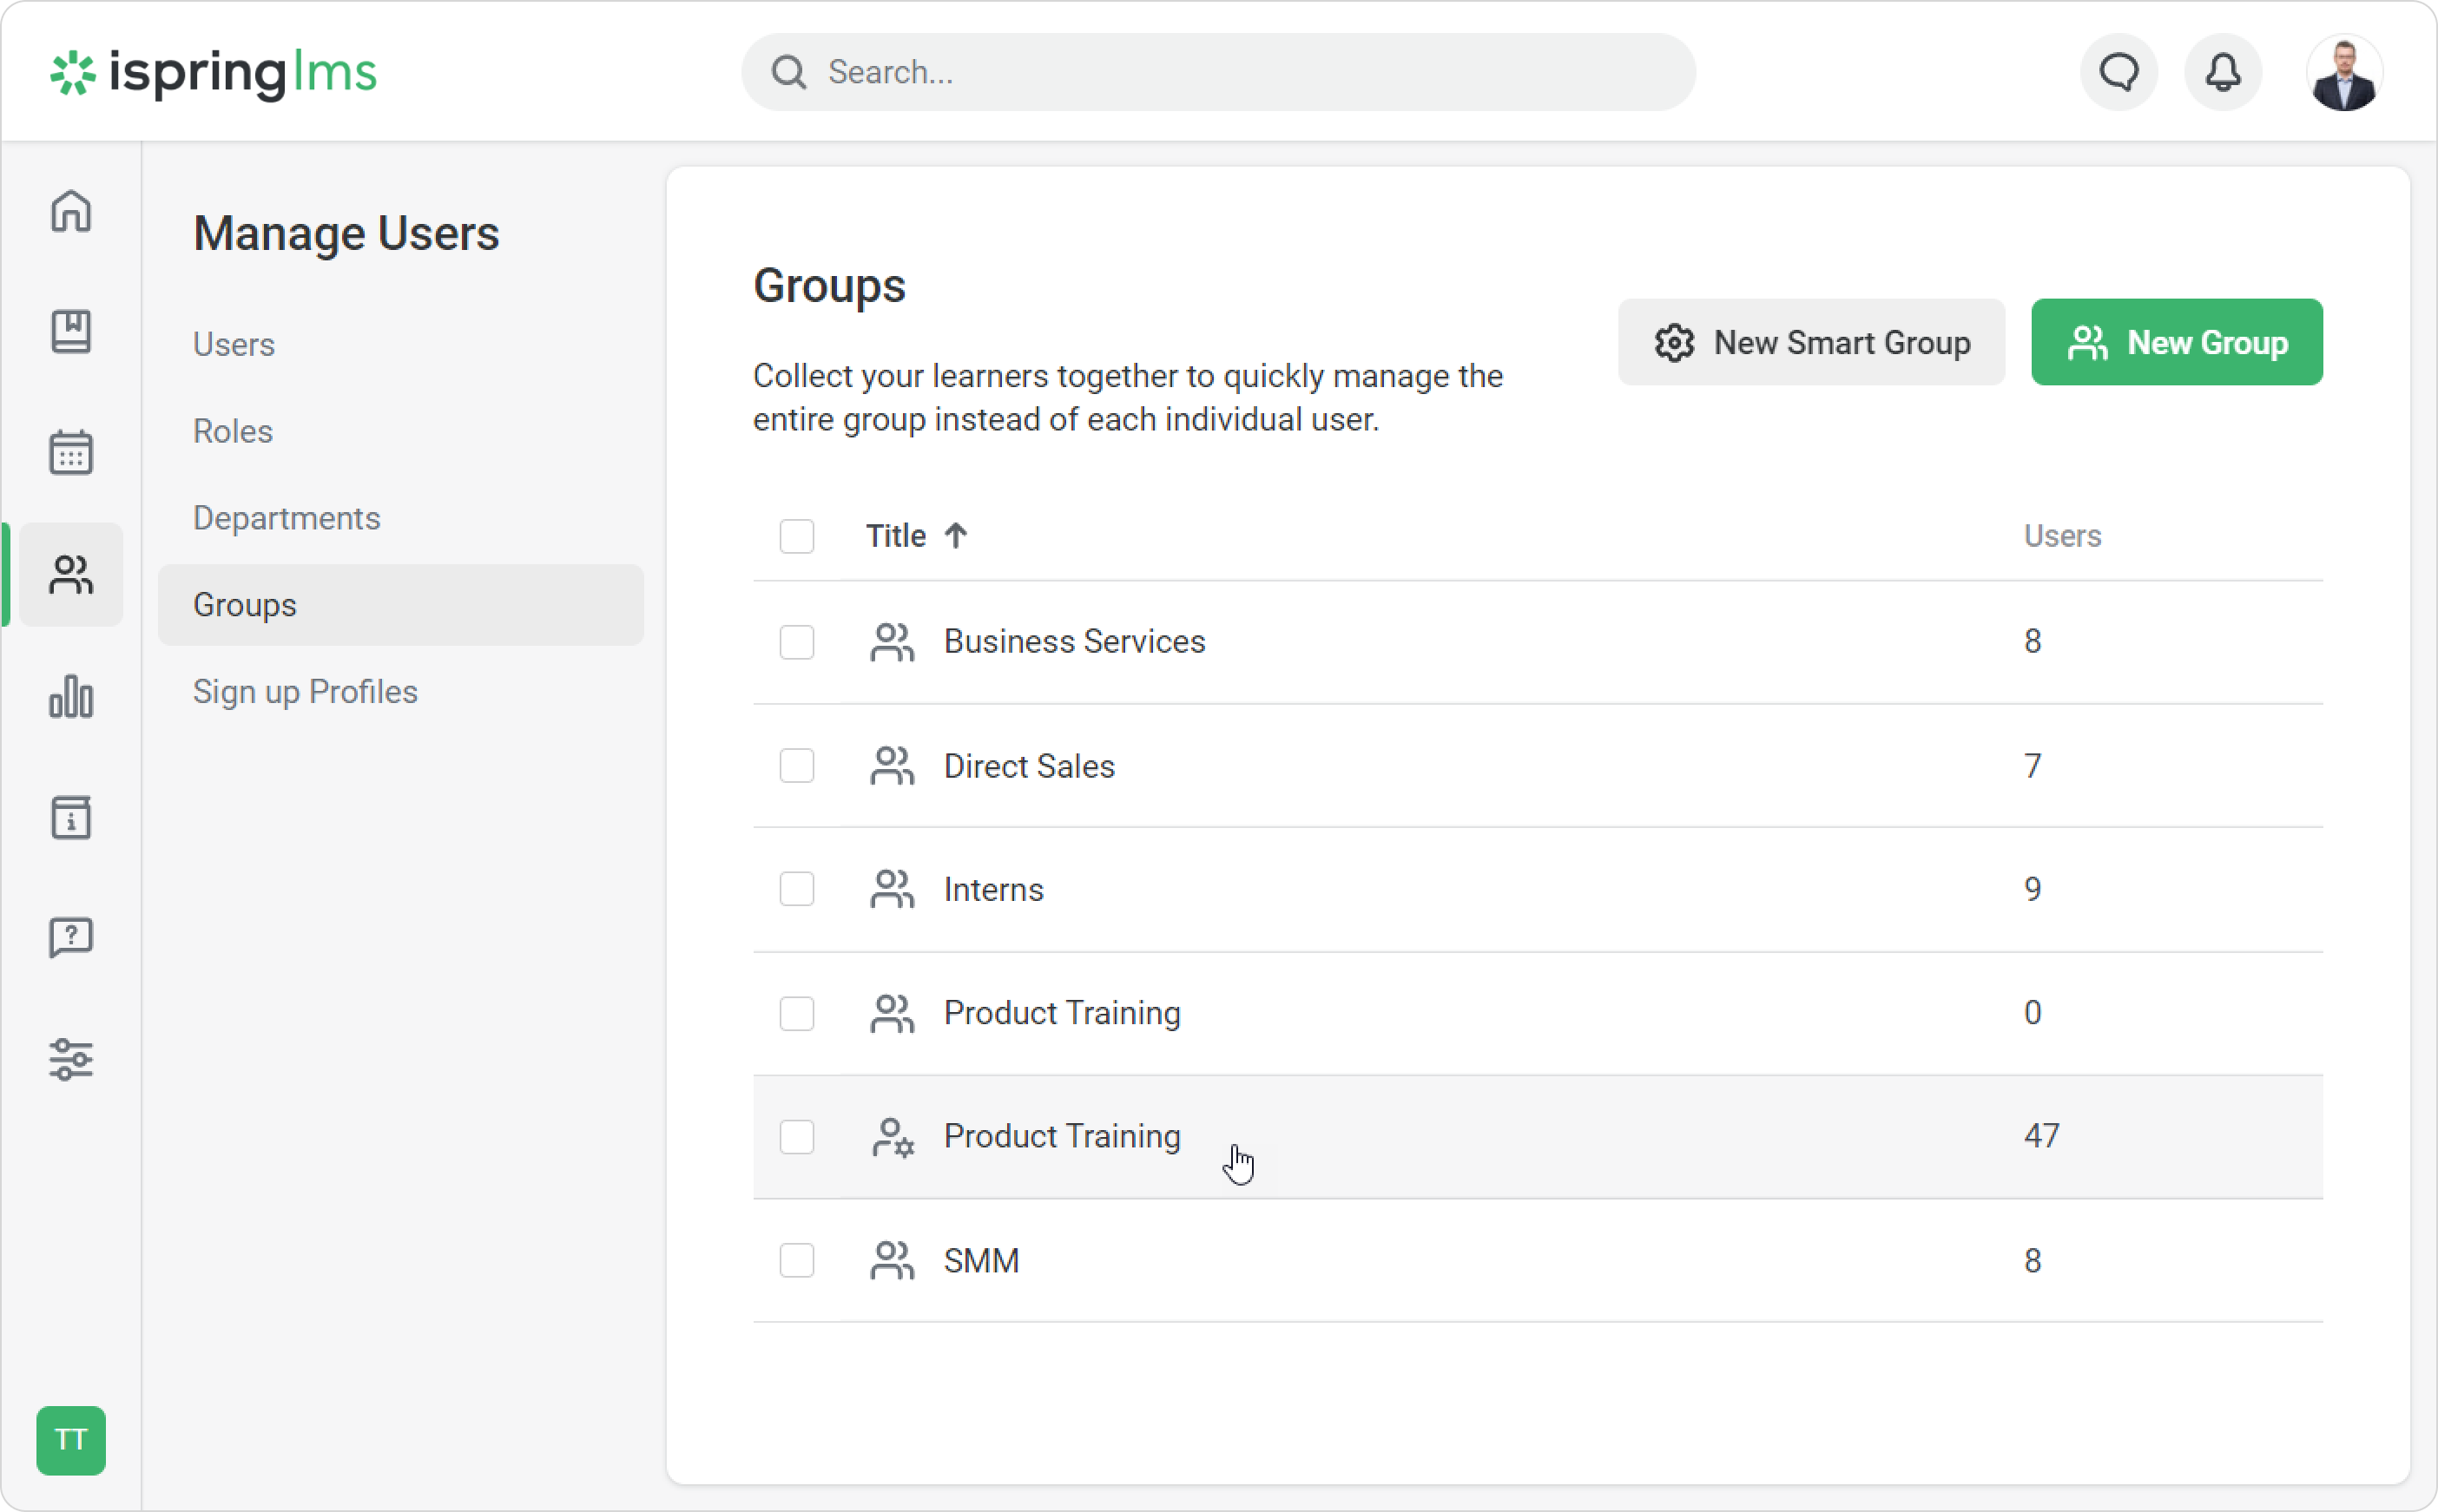Open the bar chart reports icon
The width and height of the screenshot is (2438, 1512).
tap(71, 696)
